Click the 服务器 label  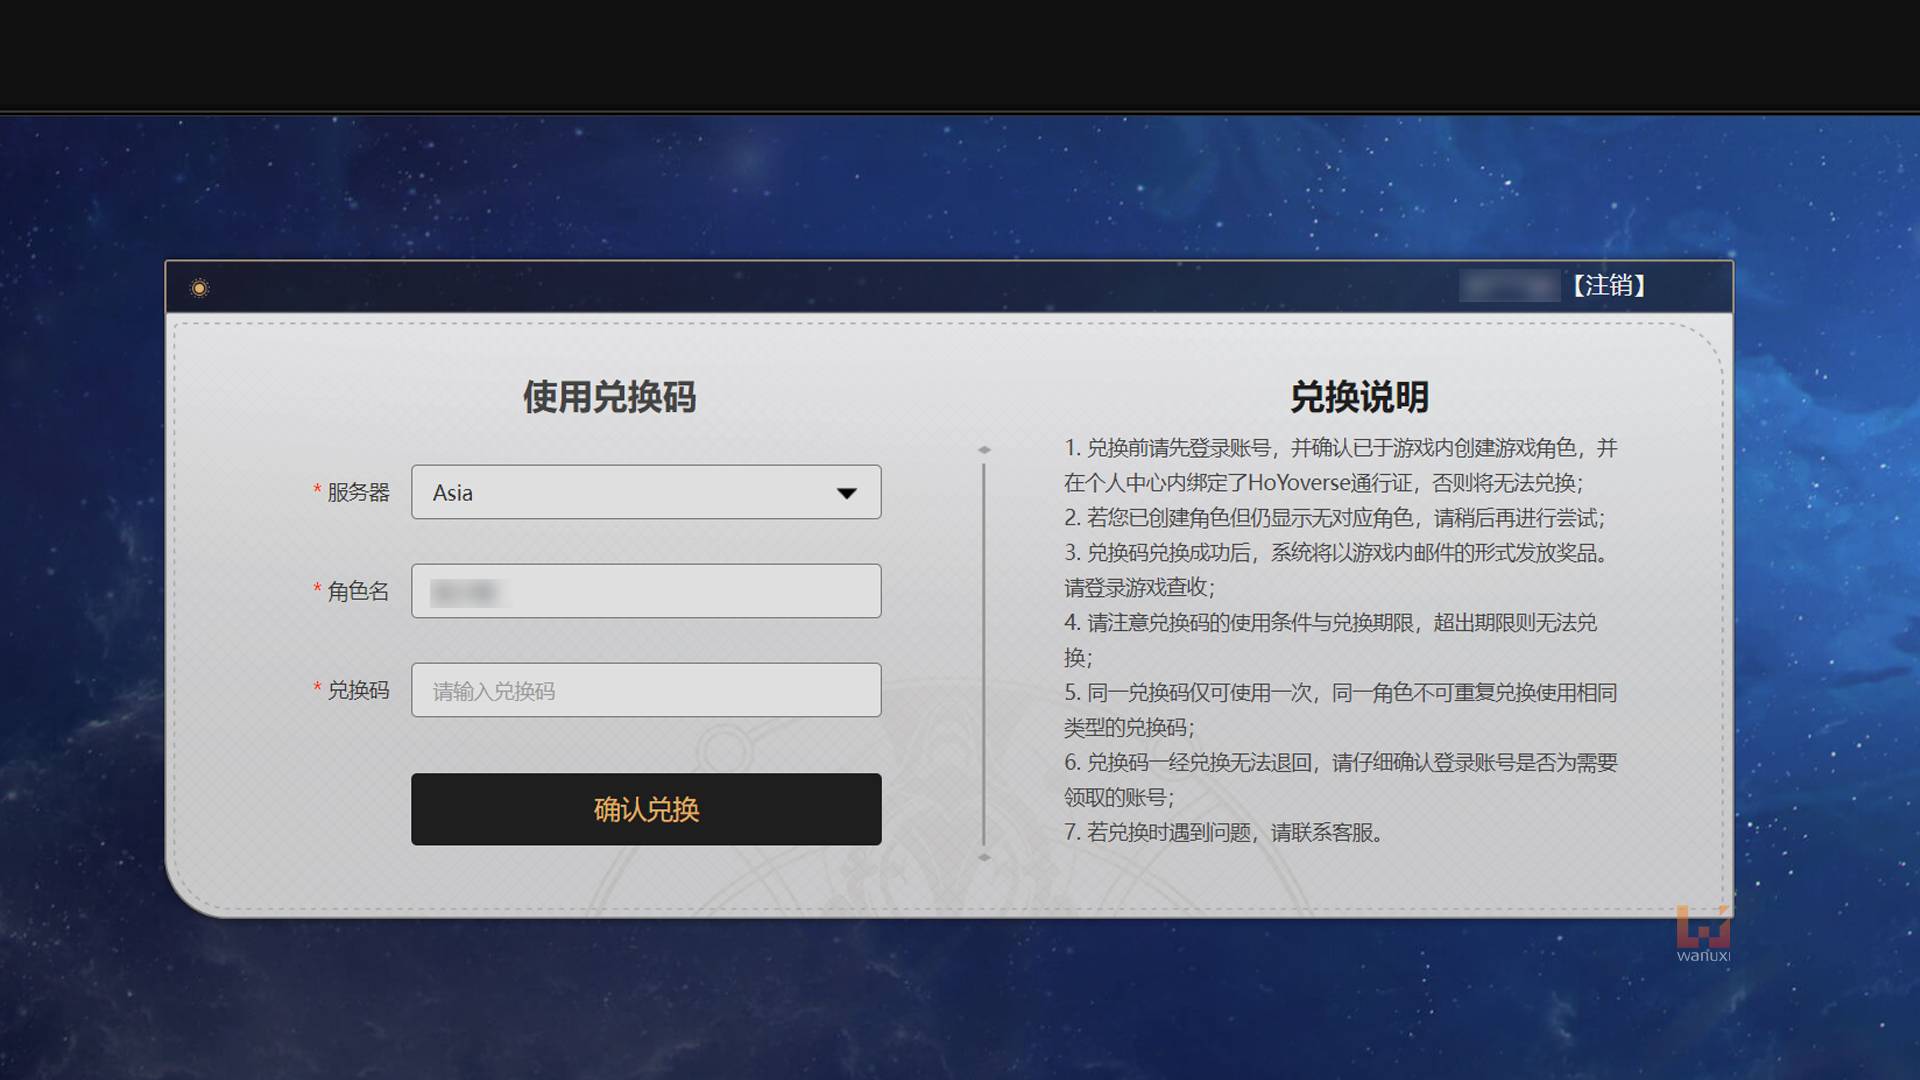pos(358,492)
